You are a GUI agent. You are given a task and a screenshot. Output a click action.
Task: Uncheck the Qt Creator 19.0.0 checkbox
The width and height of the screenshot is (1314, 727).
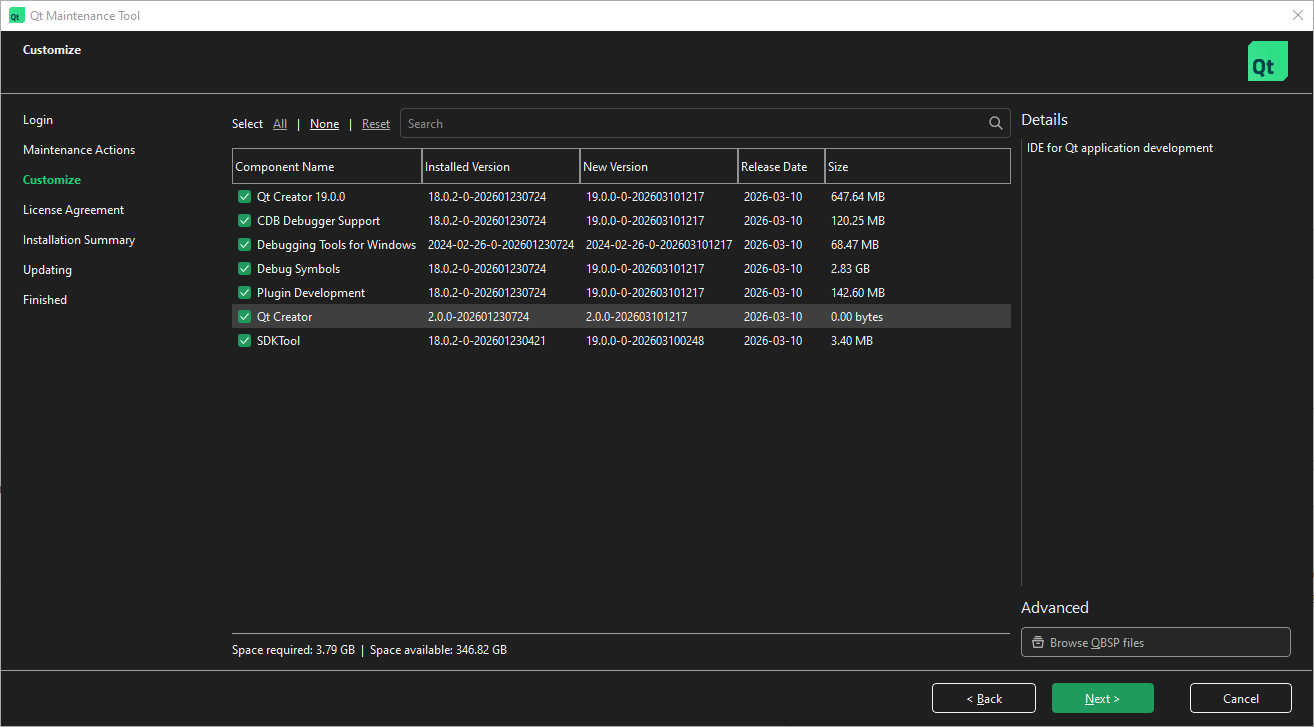point(244,197)
